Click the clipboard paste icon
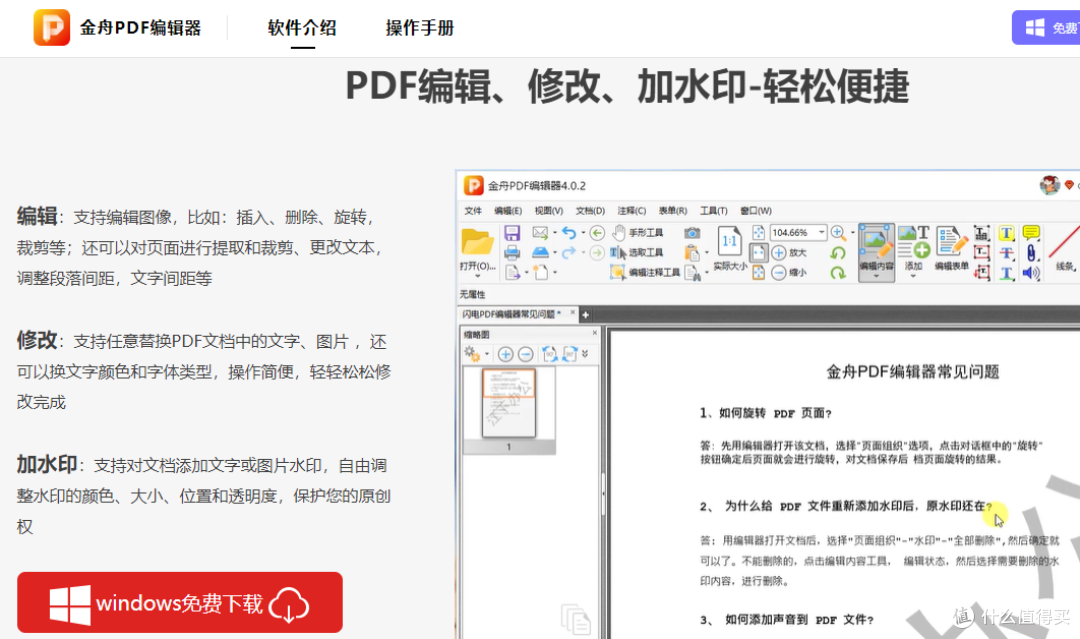1080x639 pixels. click(x=692, y=253)
